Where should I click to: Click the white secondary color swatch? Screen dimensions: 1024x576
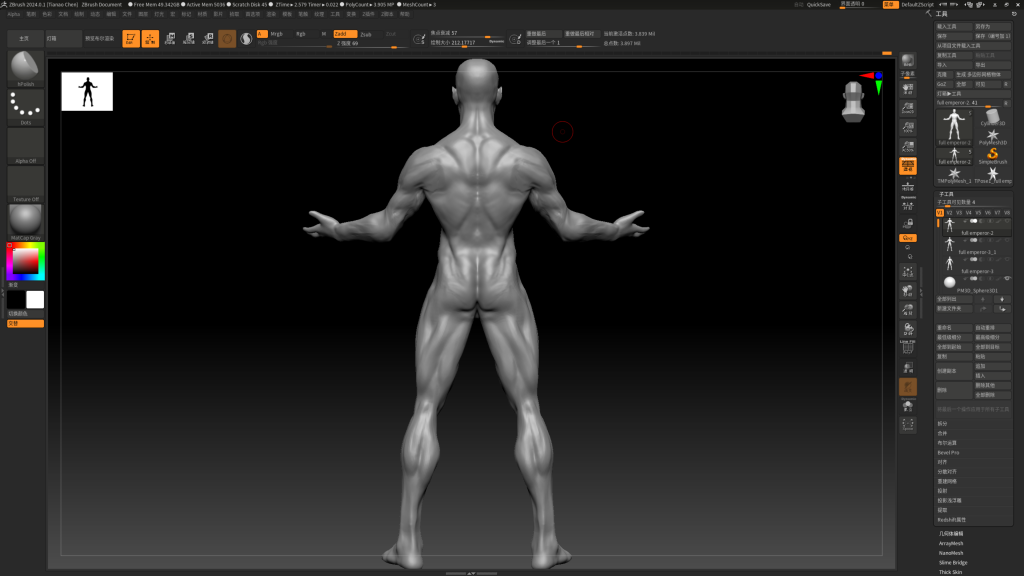click(35, 300)
